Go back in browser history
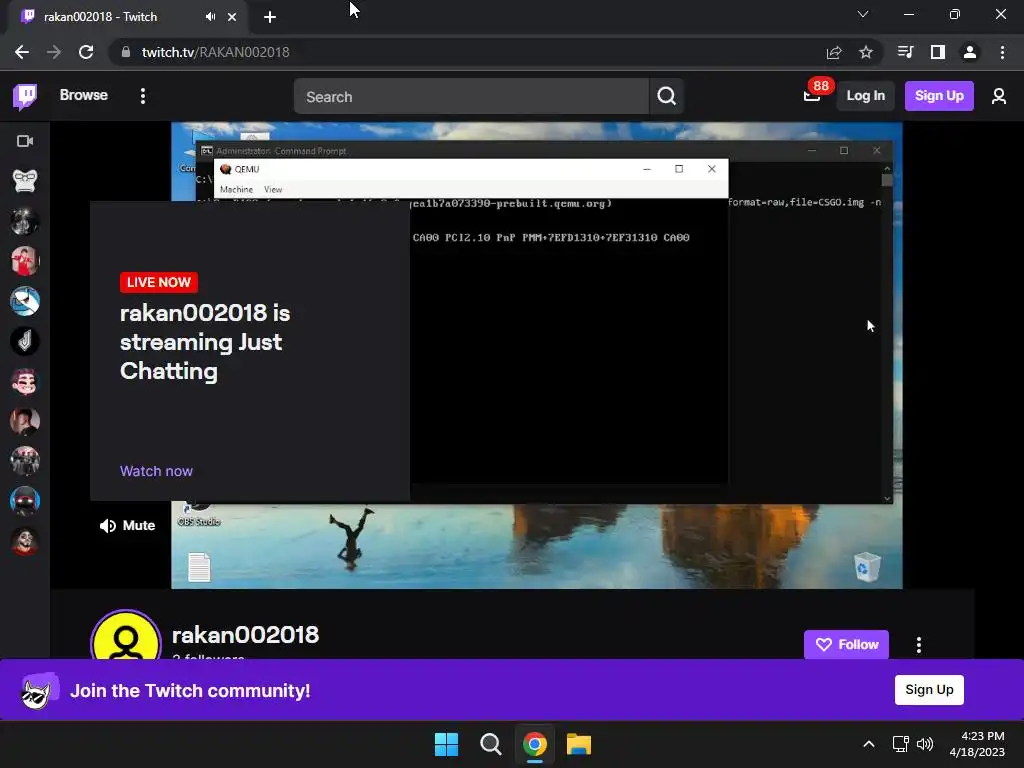This screenshot has height=768, width=1024. (22, 52)
